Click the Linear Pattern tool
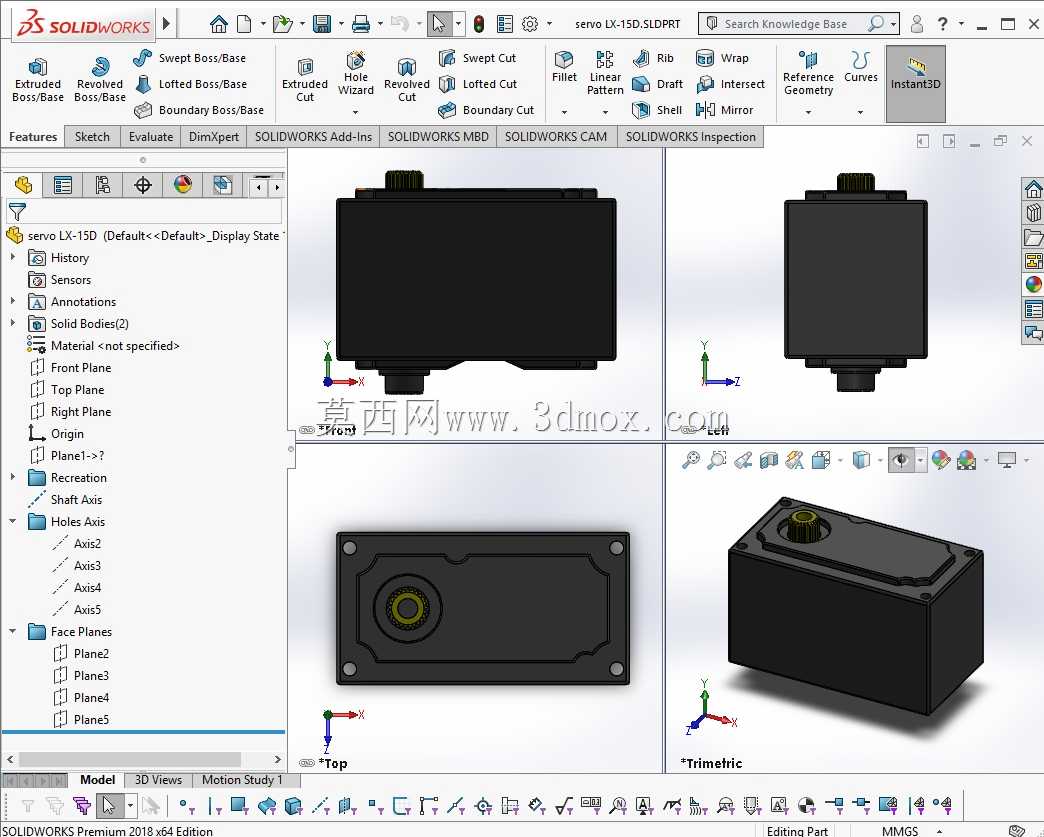Screen dimensions: 1044x837 click(x=605, y=74)
